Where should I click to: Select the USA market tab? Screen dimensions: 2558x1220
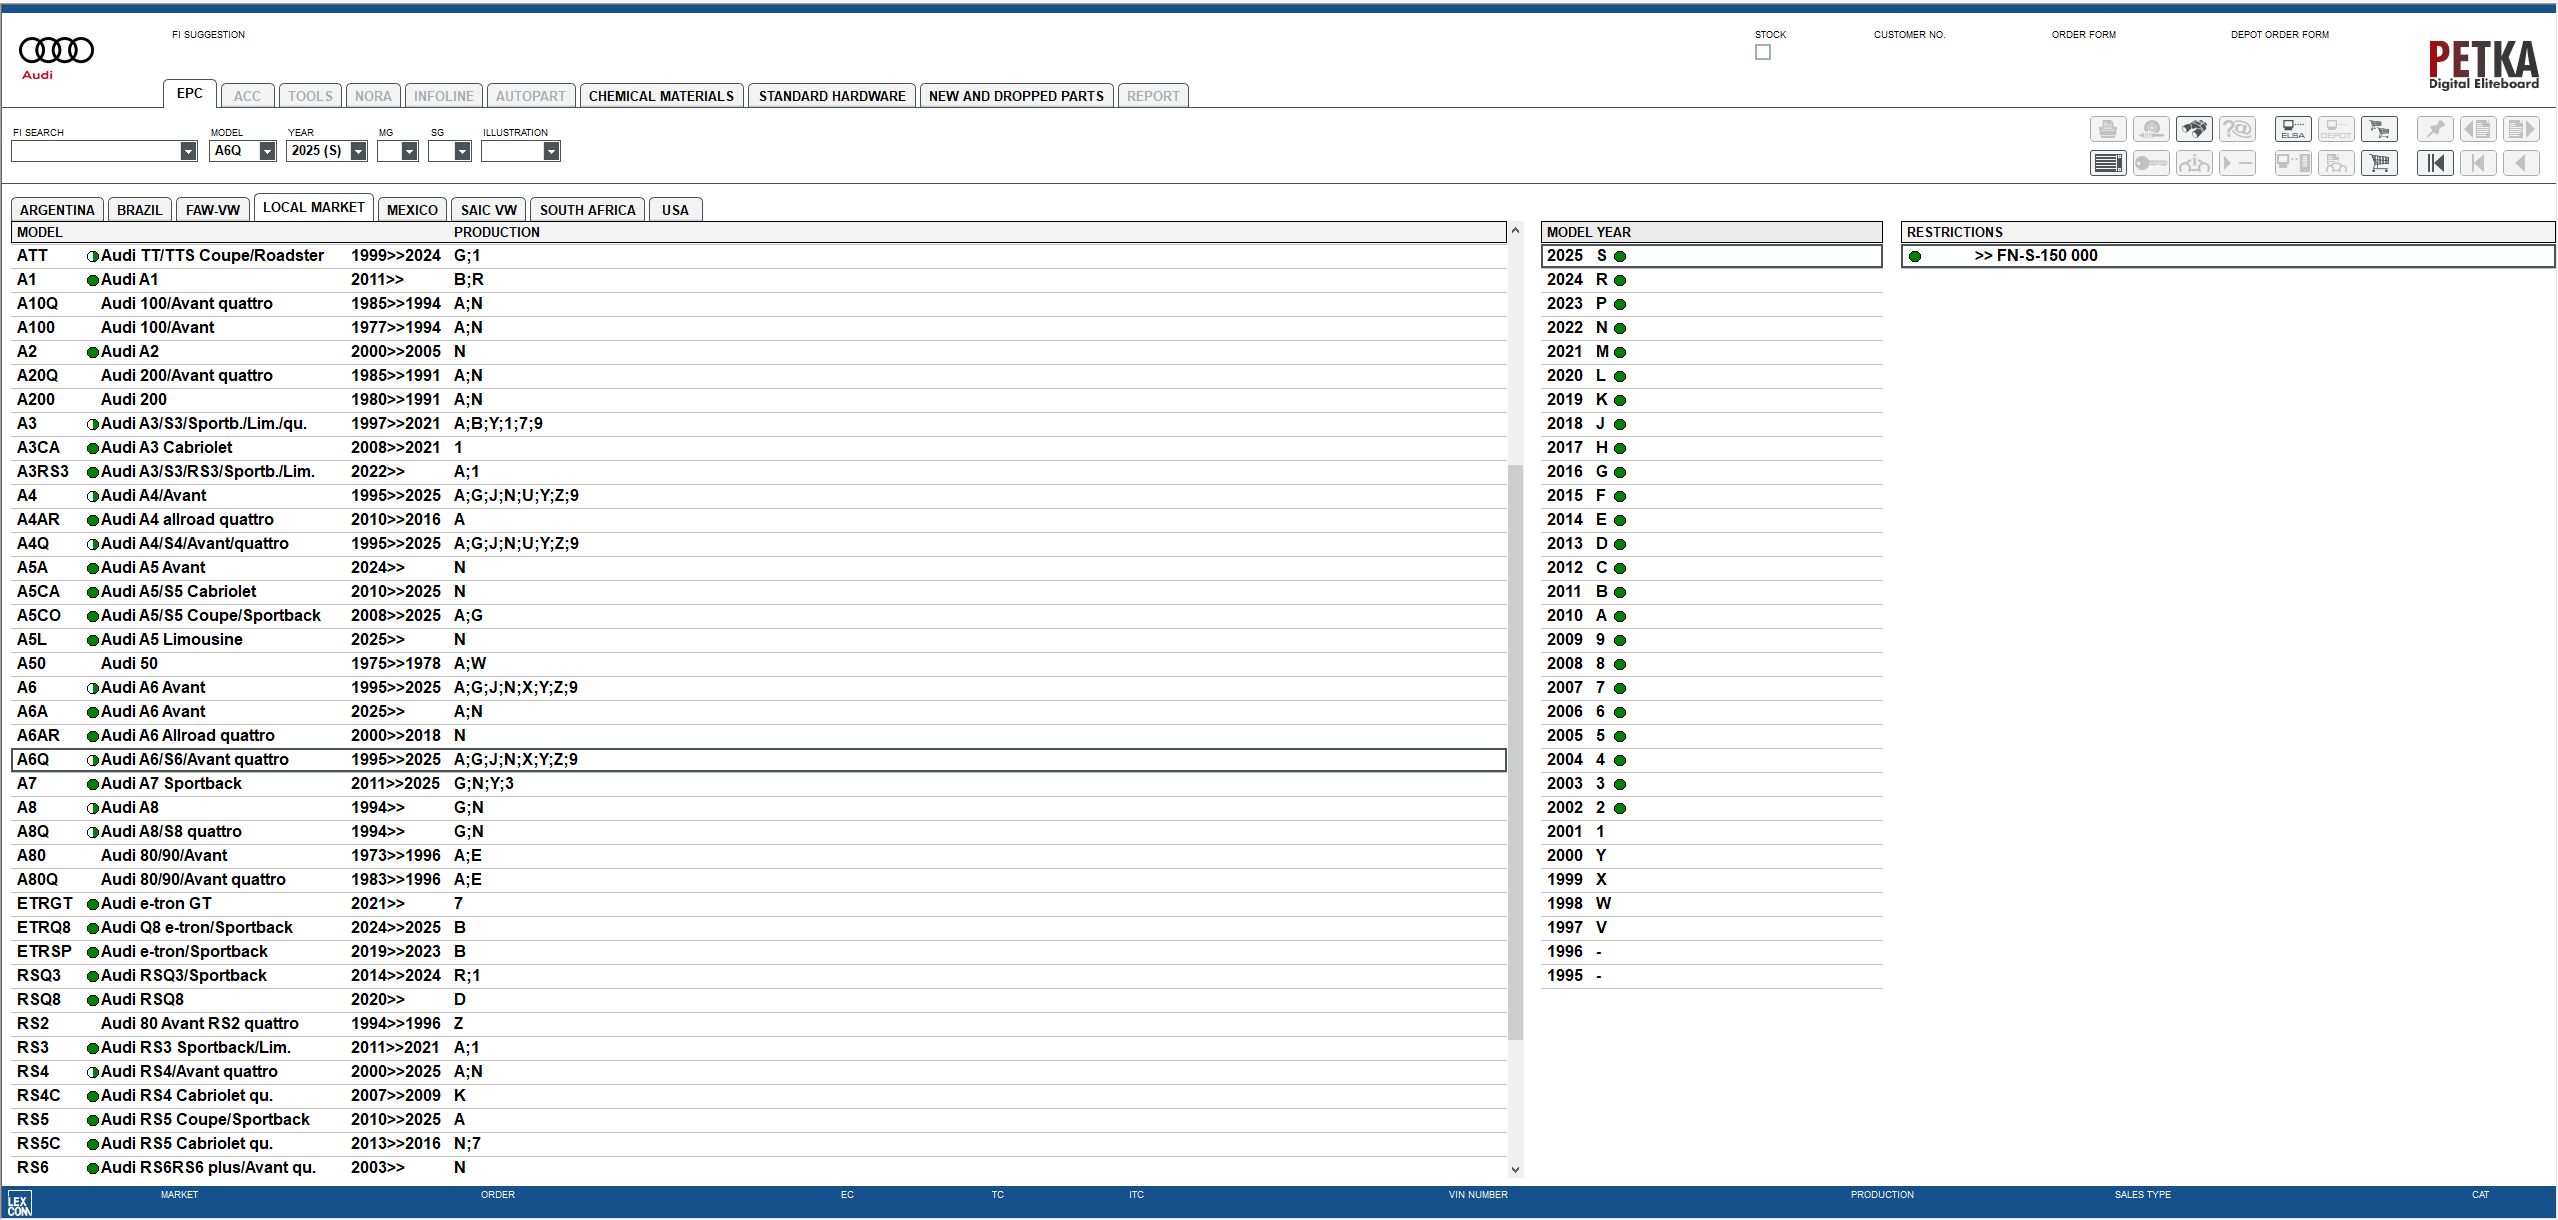click(675, 210)
